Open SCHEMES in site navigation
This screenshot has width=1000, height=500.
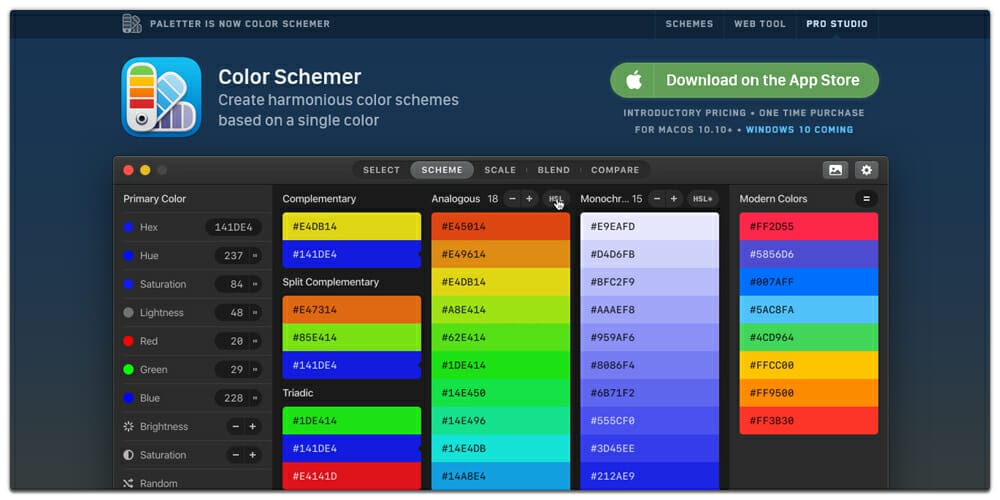tap(689, 24)
